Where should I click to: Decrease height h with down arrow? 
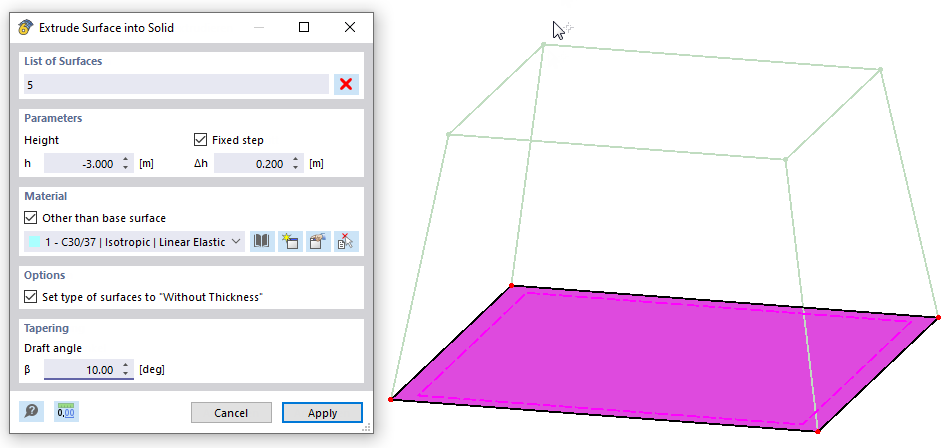point(125,168)
